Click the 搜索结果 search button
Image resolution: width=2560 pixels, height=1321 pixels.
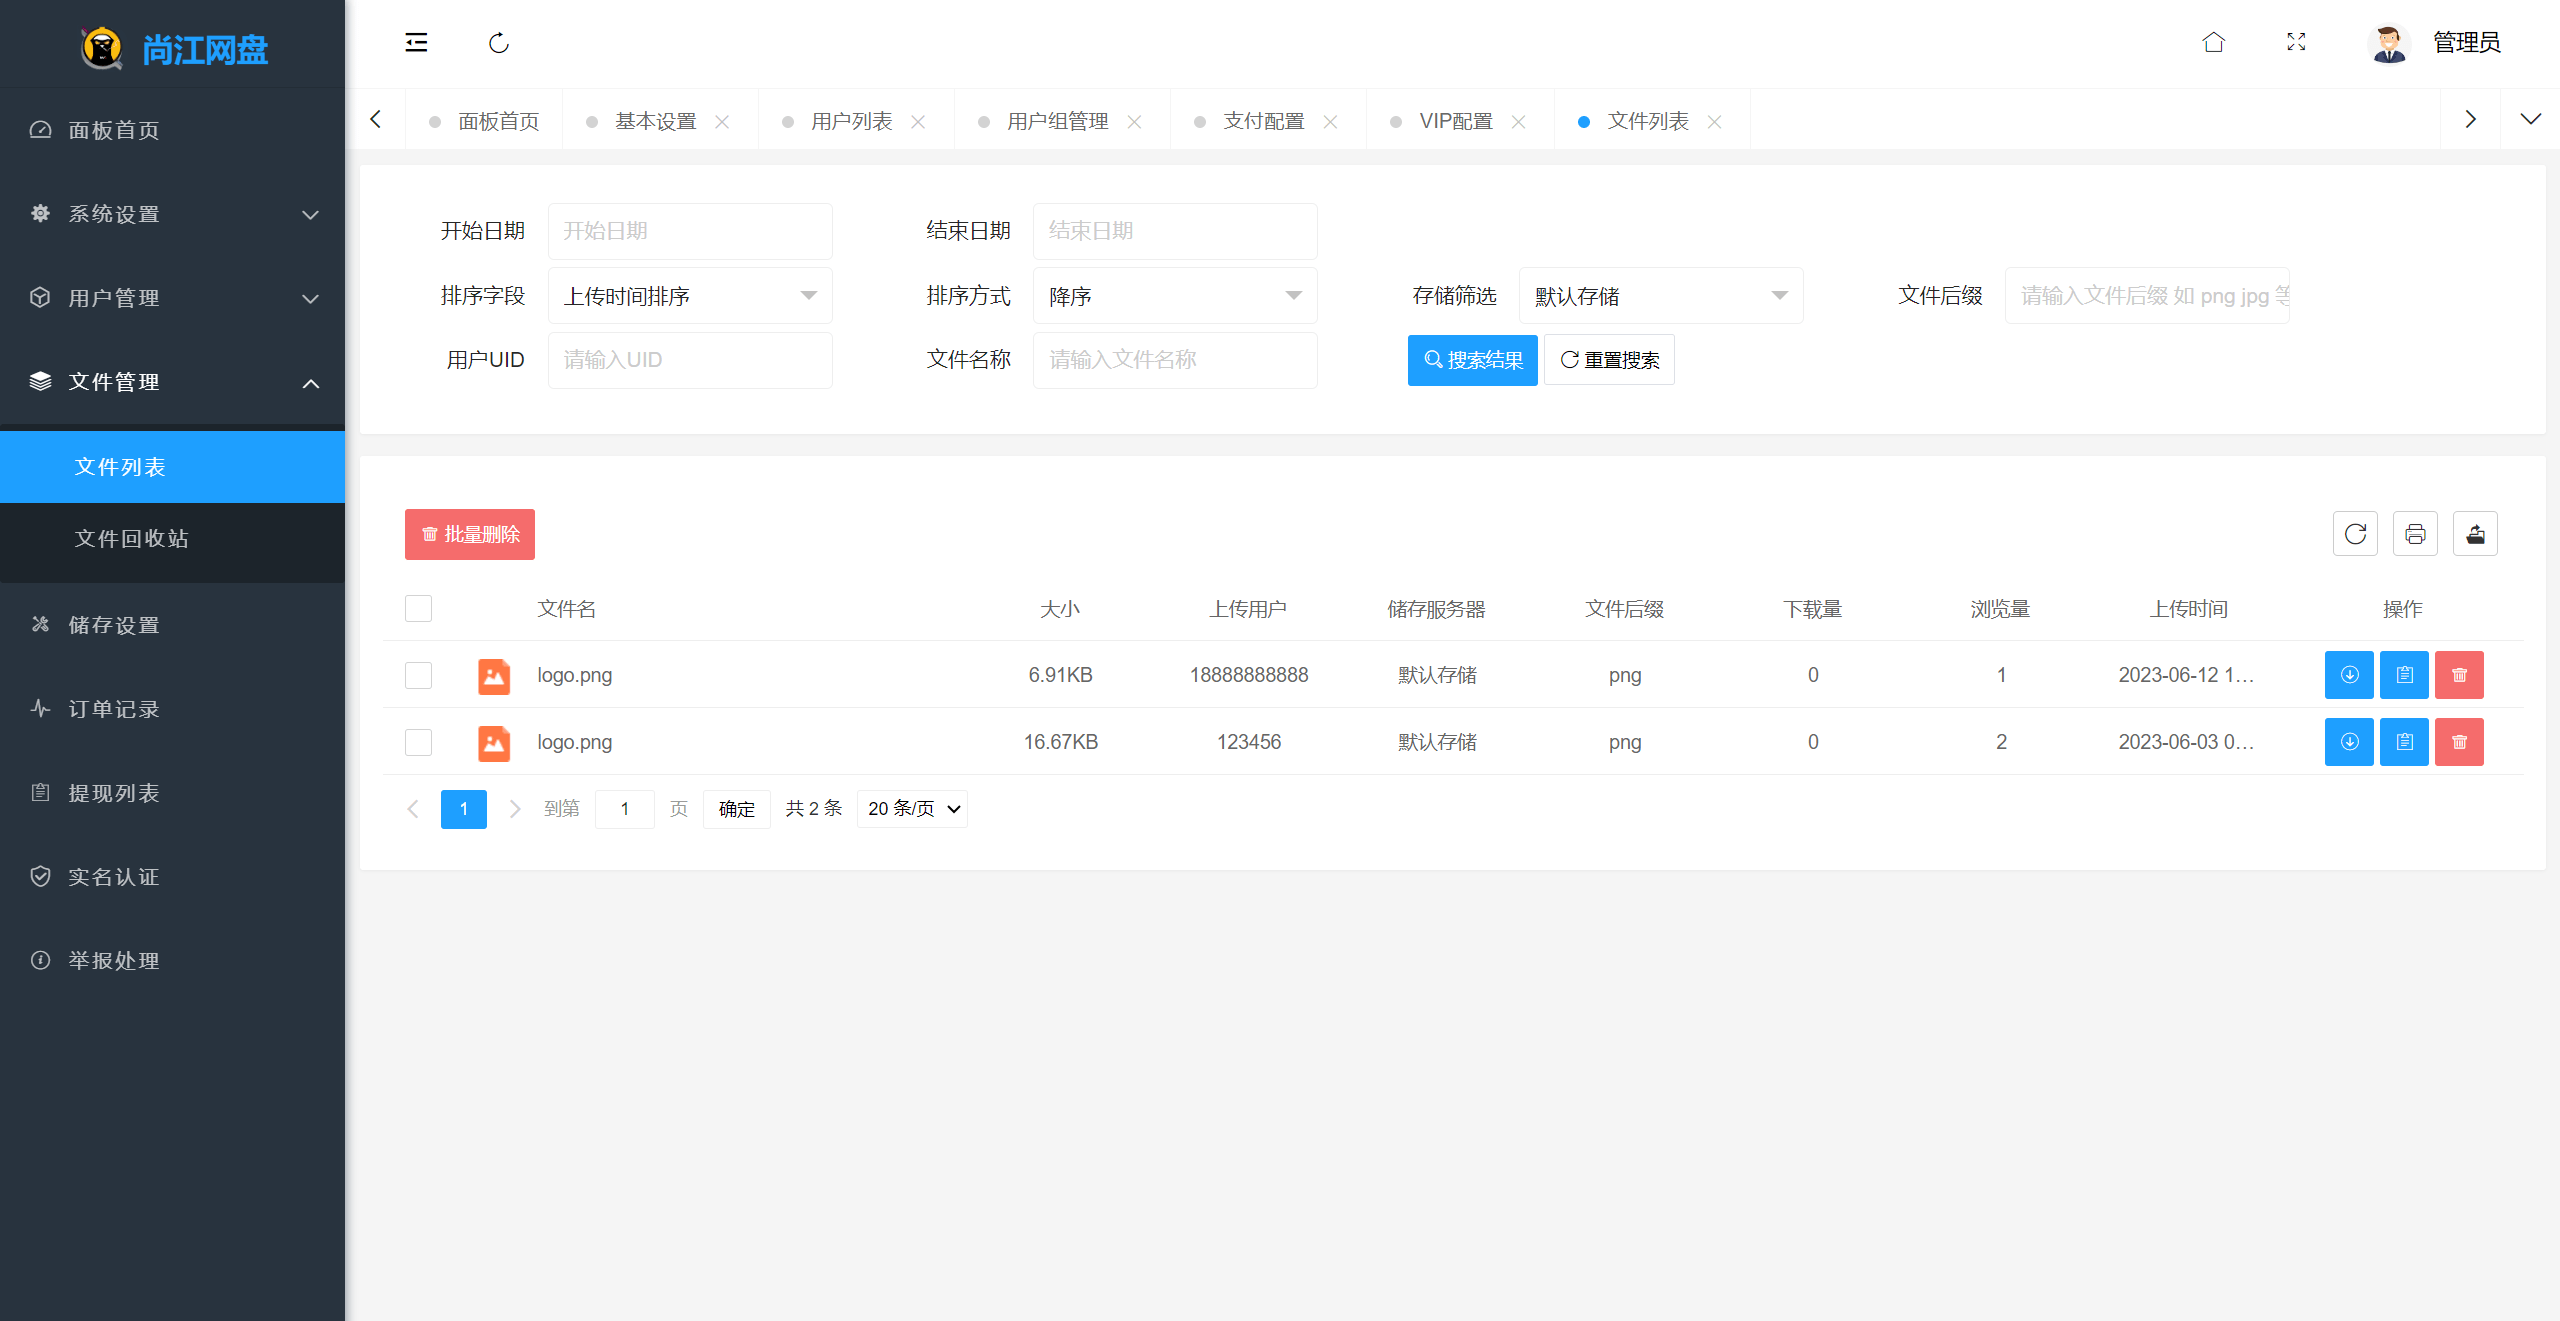pos(1472,360)
